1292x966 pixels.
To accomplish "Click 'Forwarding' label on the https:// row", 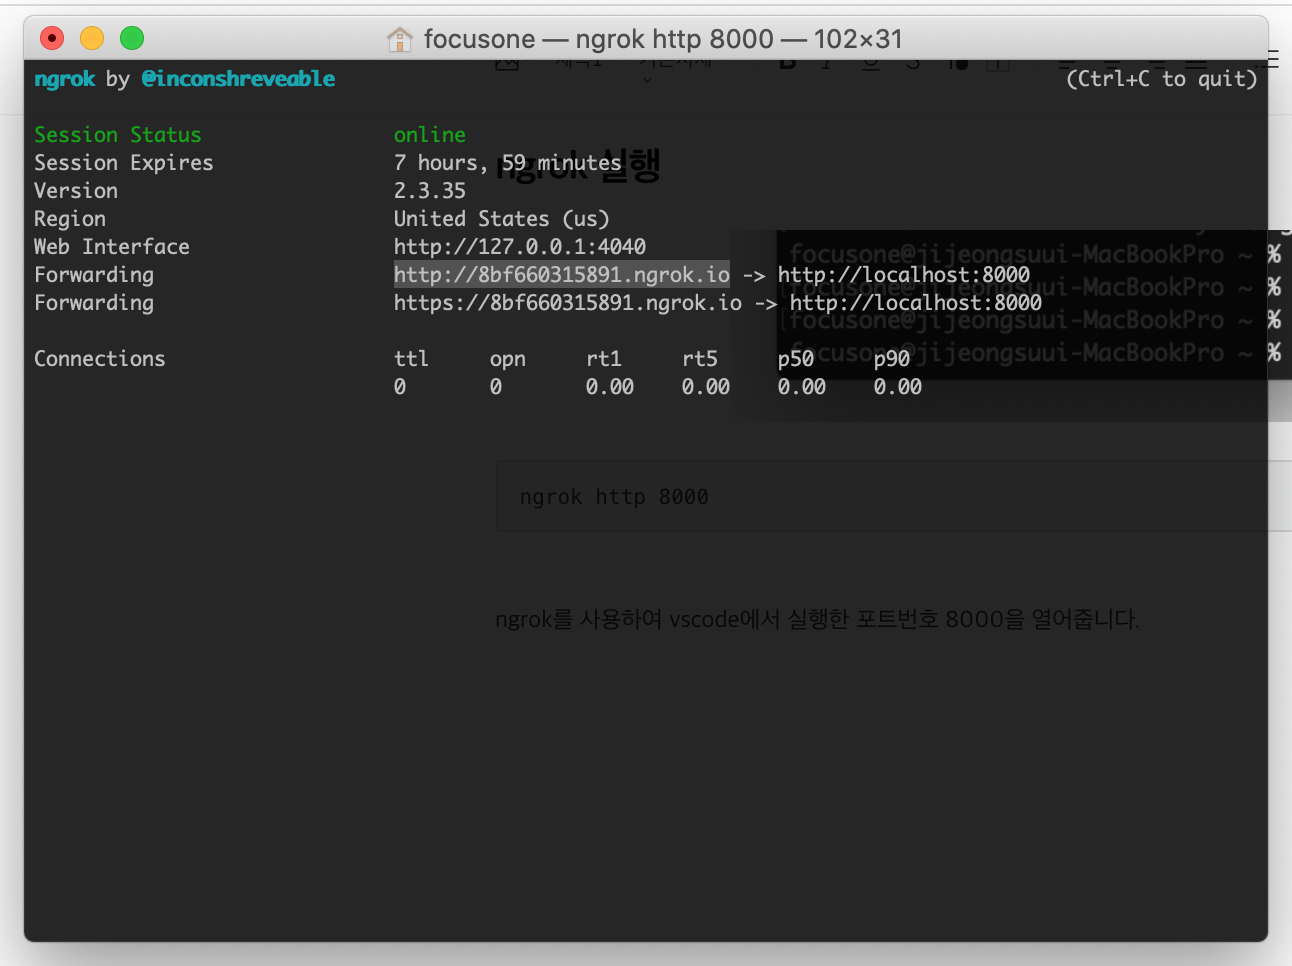I will 94,303.
